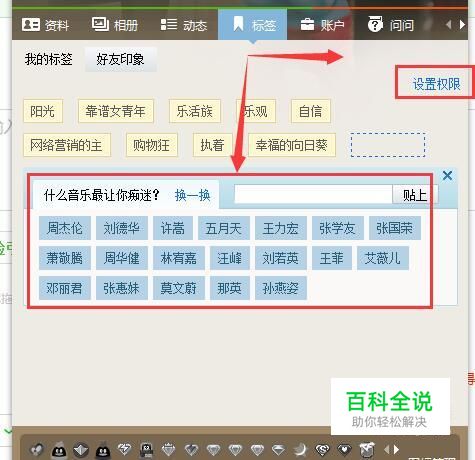Pick the 莫文蔚 suggested tag
This screenshot has height=460, width=475.
pos(179,288)
